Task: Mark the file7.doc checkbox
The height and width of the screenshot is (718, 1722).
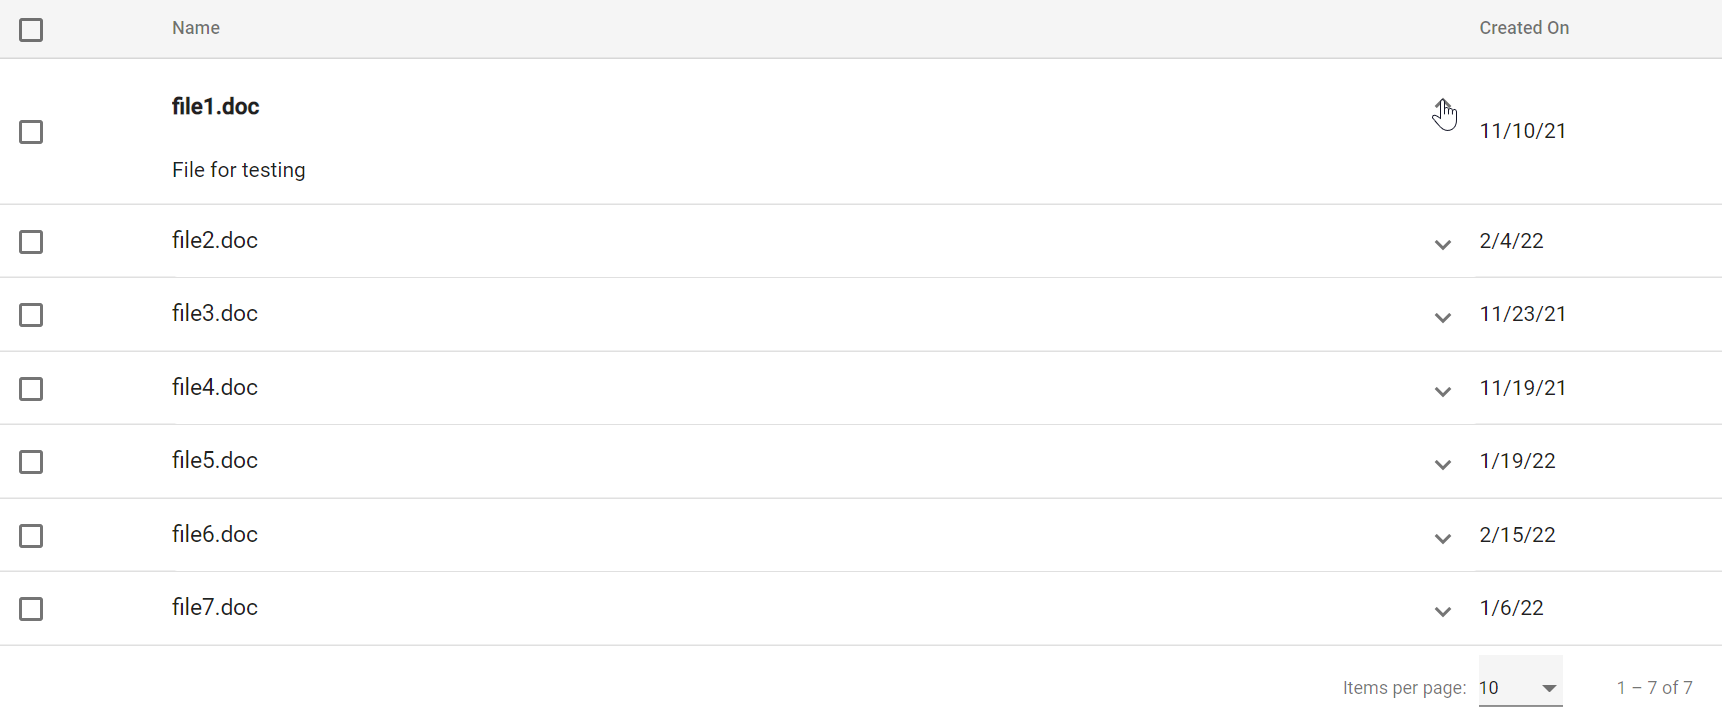Action: click(x=31, y=609)
